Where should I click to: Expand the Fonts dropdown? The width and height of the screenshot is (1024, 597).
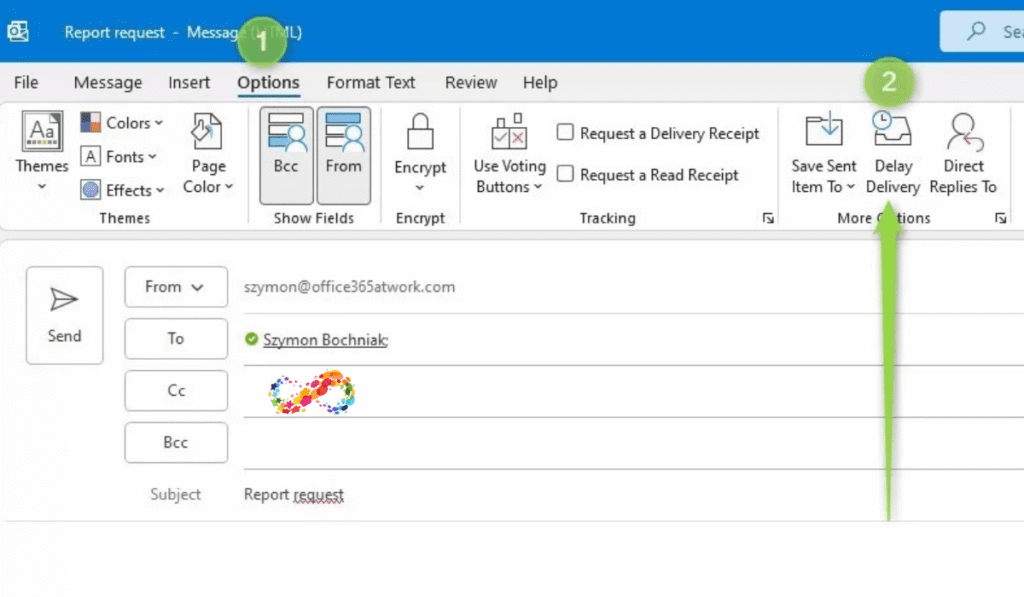pos(120,157)
